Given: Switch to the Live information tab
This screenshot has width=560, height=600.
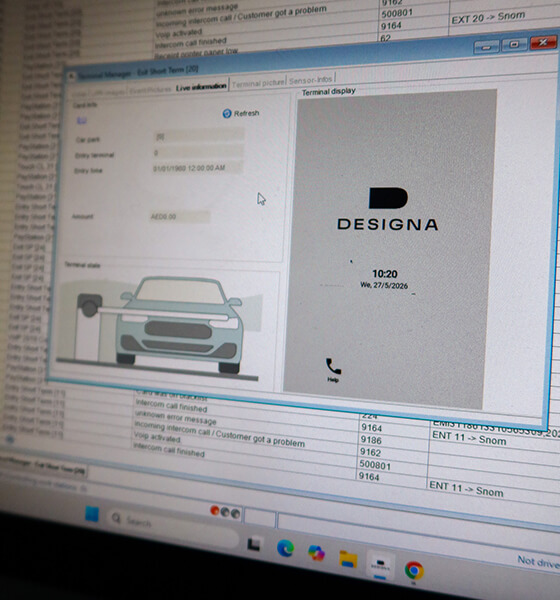Looking at the screenshot, I should click(201, 87).
